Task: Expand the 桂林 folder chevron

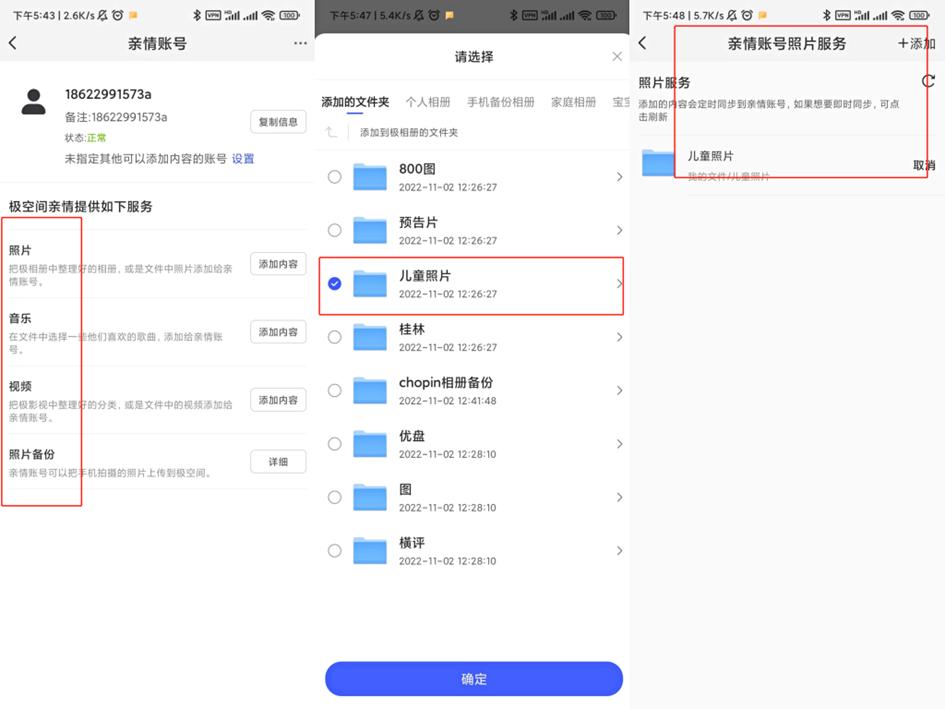Action: 619,337
